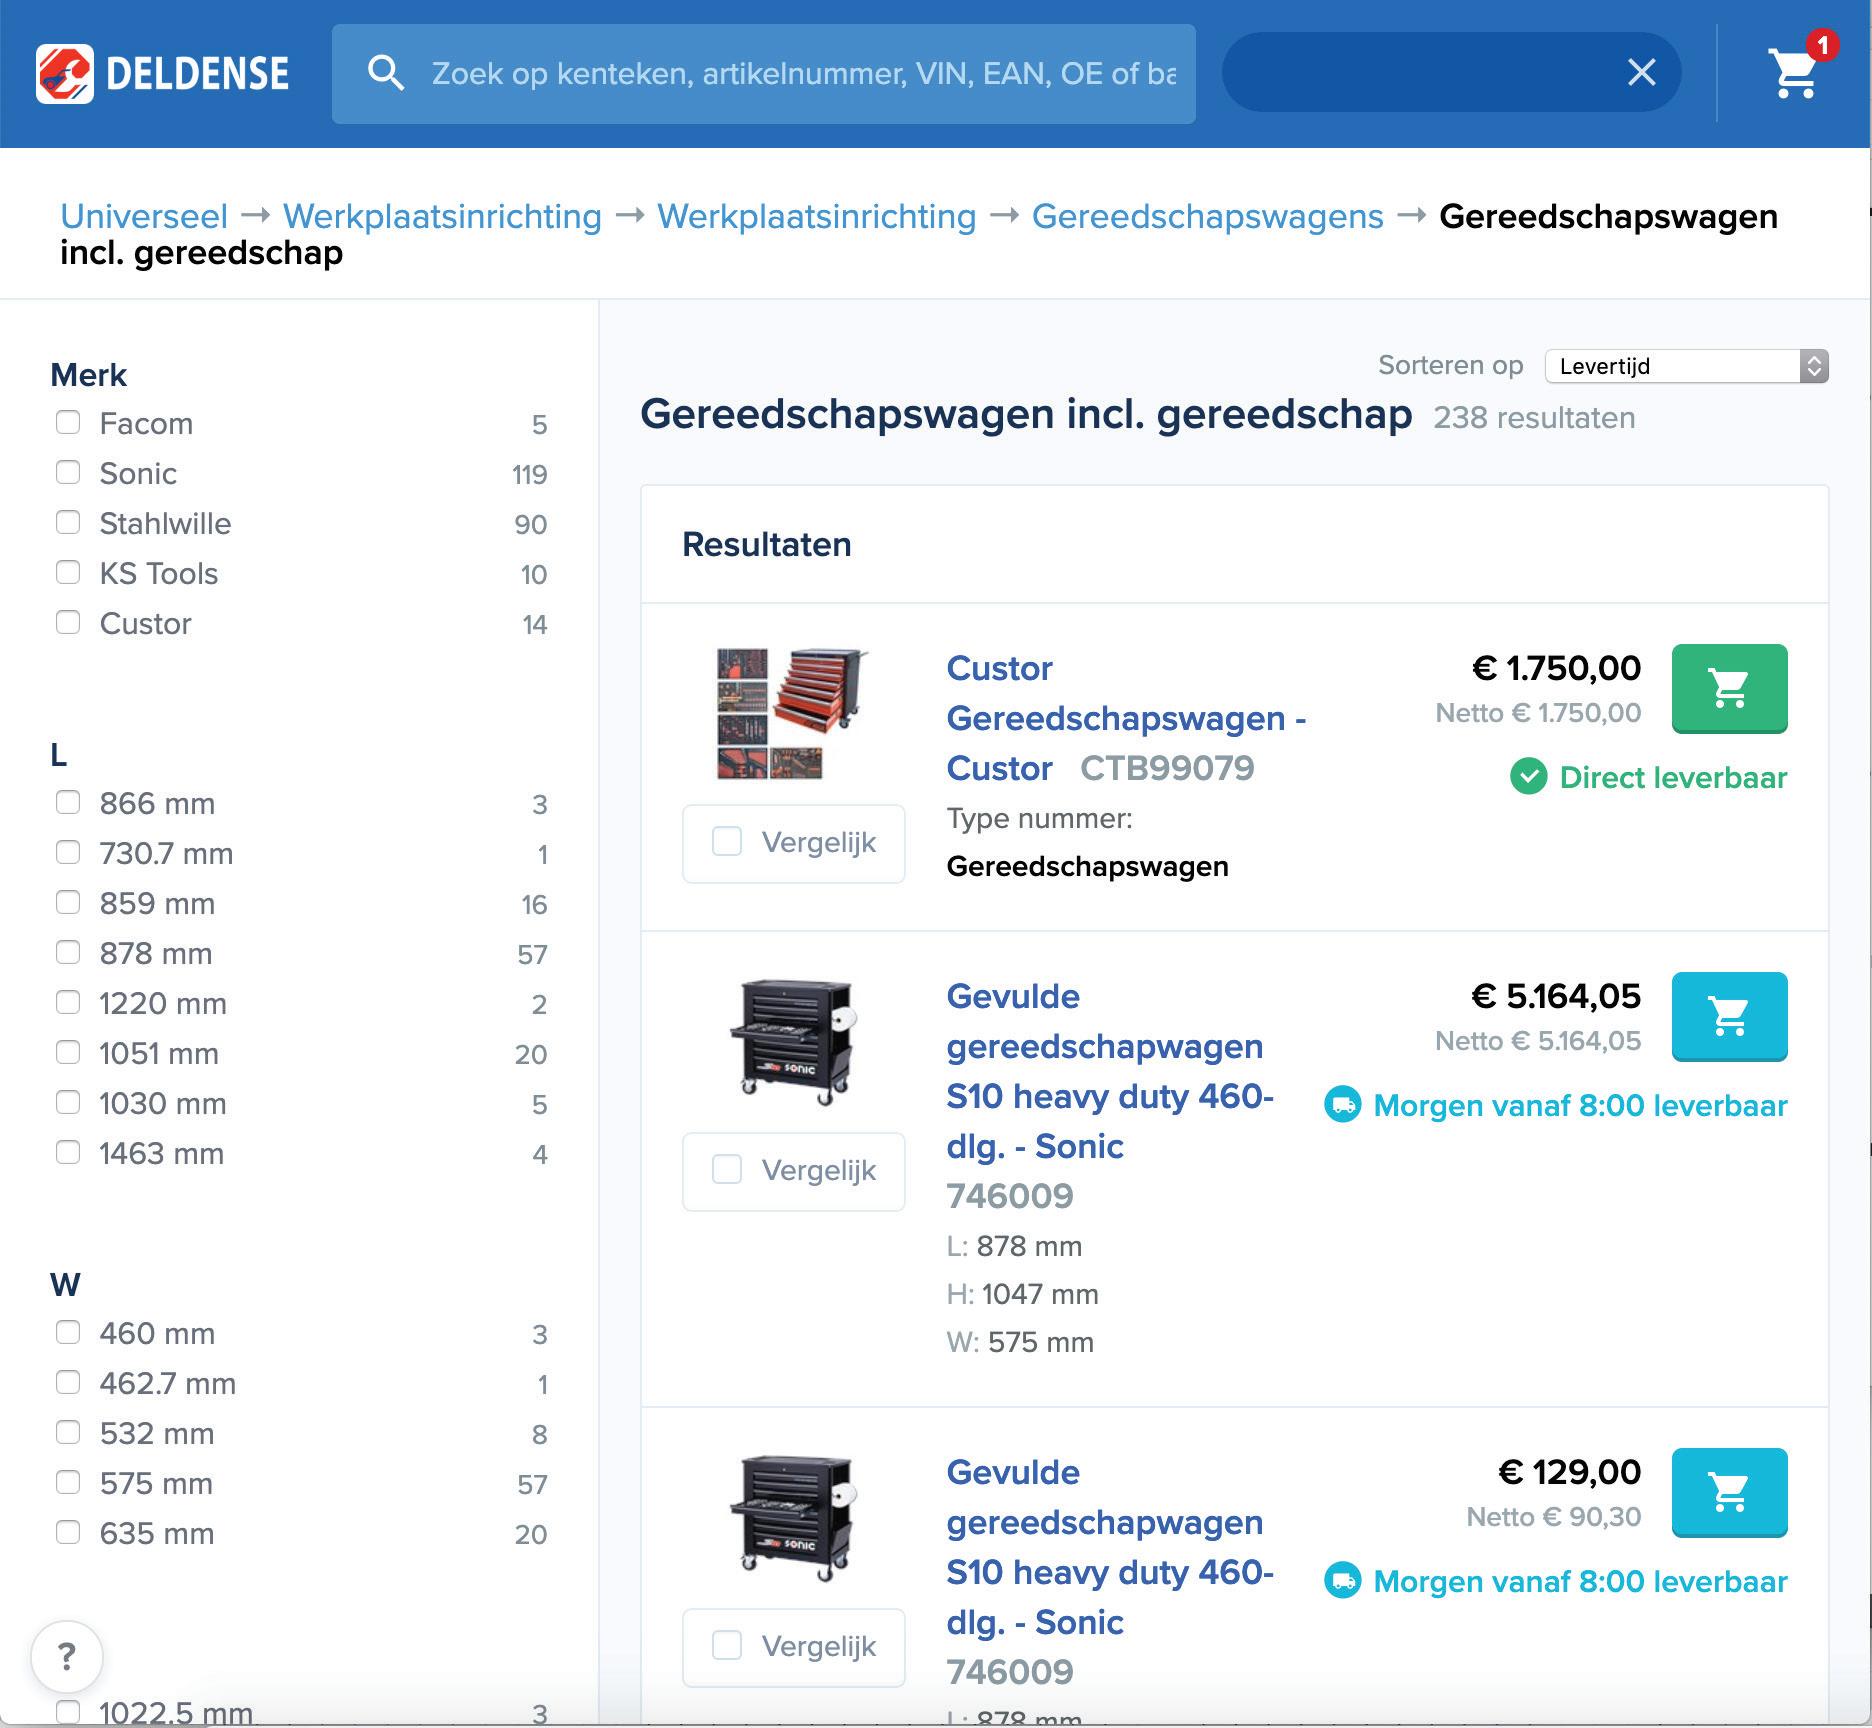
Task: Clear the filter with the X icon
Action: [x=1641, y=72]
